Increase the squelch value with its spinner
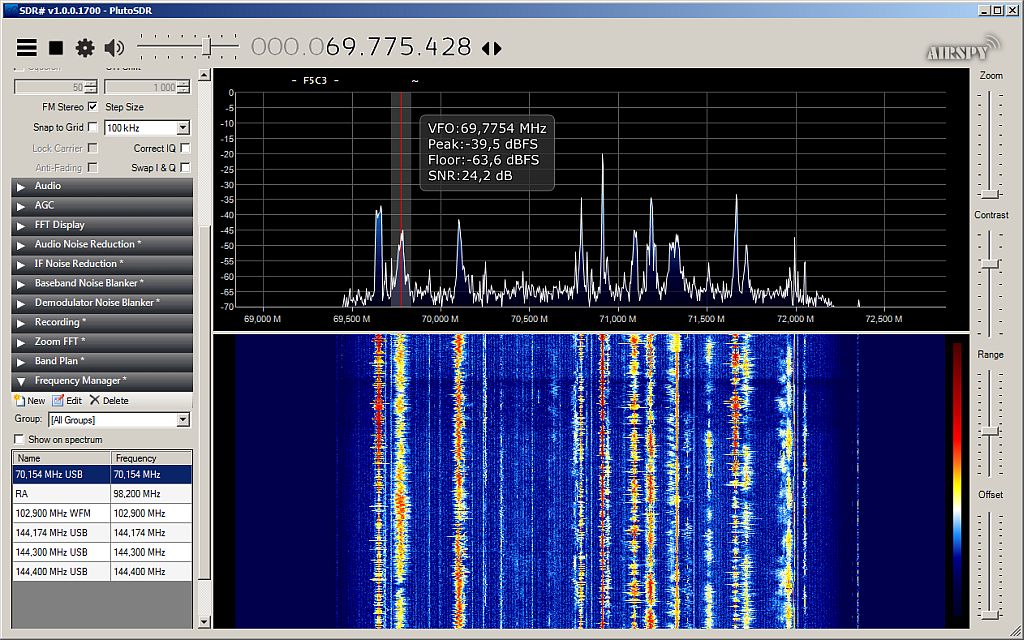Viewport: 1024px width, 640px height. click(x=91, y=84)
